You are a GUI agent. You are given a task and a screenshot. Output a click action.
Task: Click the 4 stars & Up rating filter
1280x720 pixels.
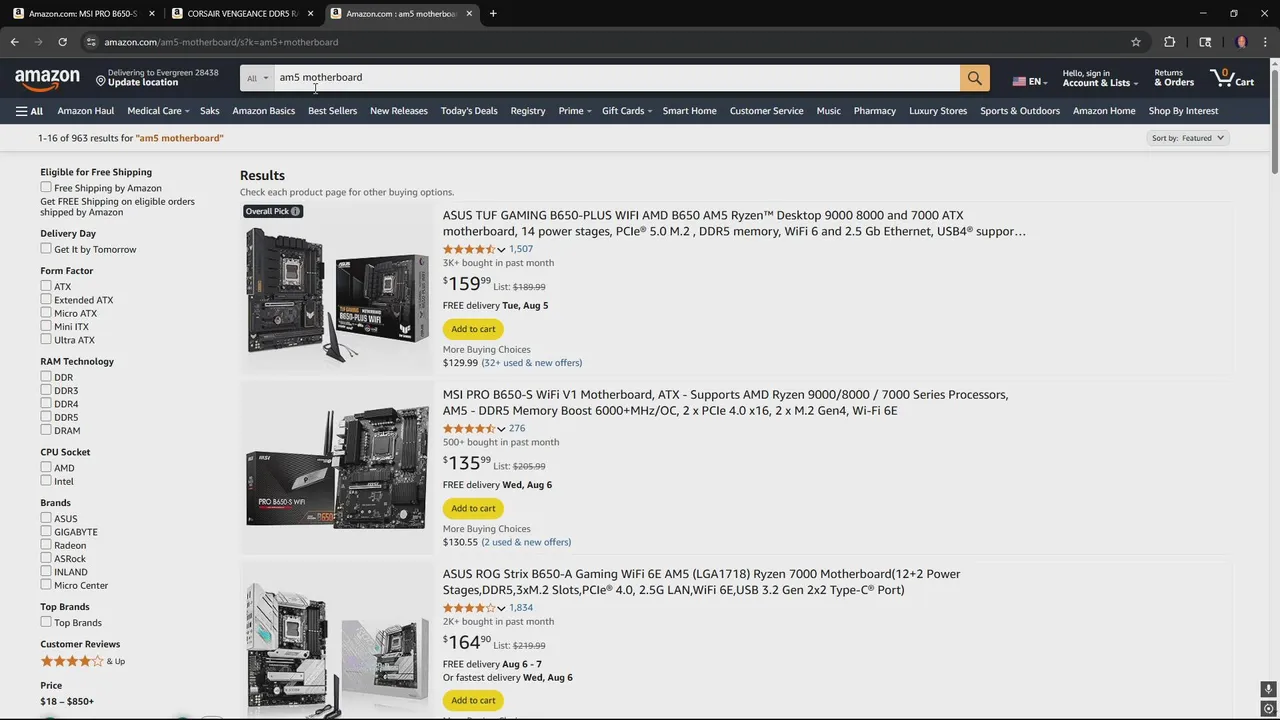click(x=83, y=661)
